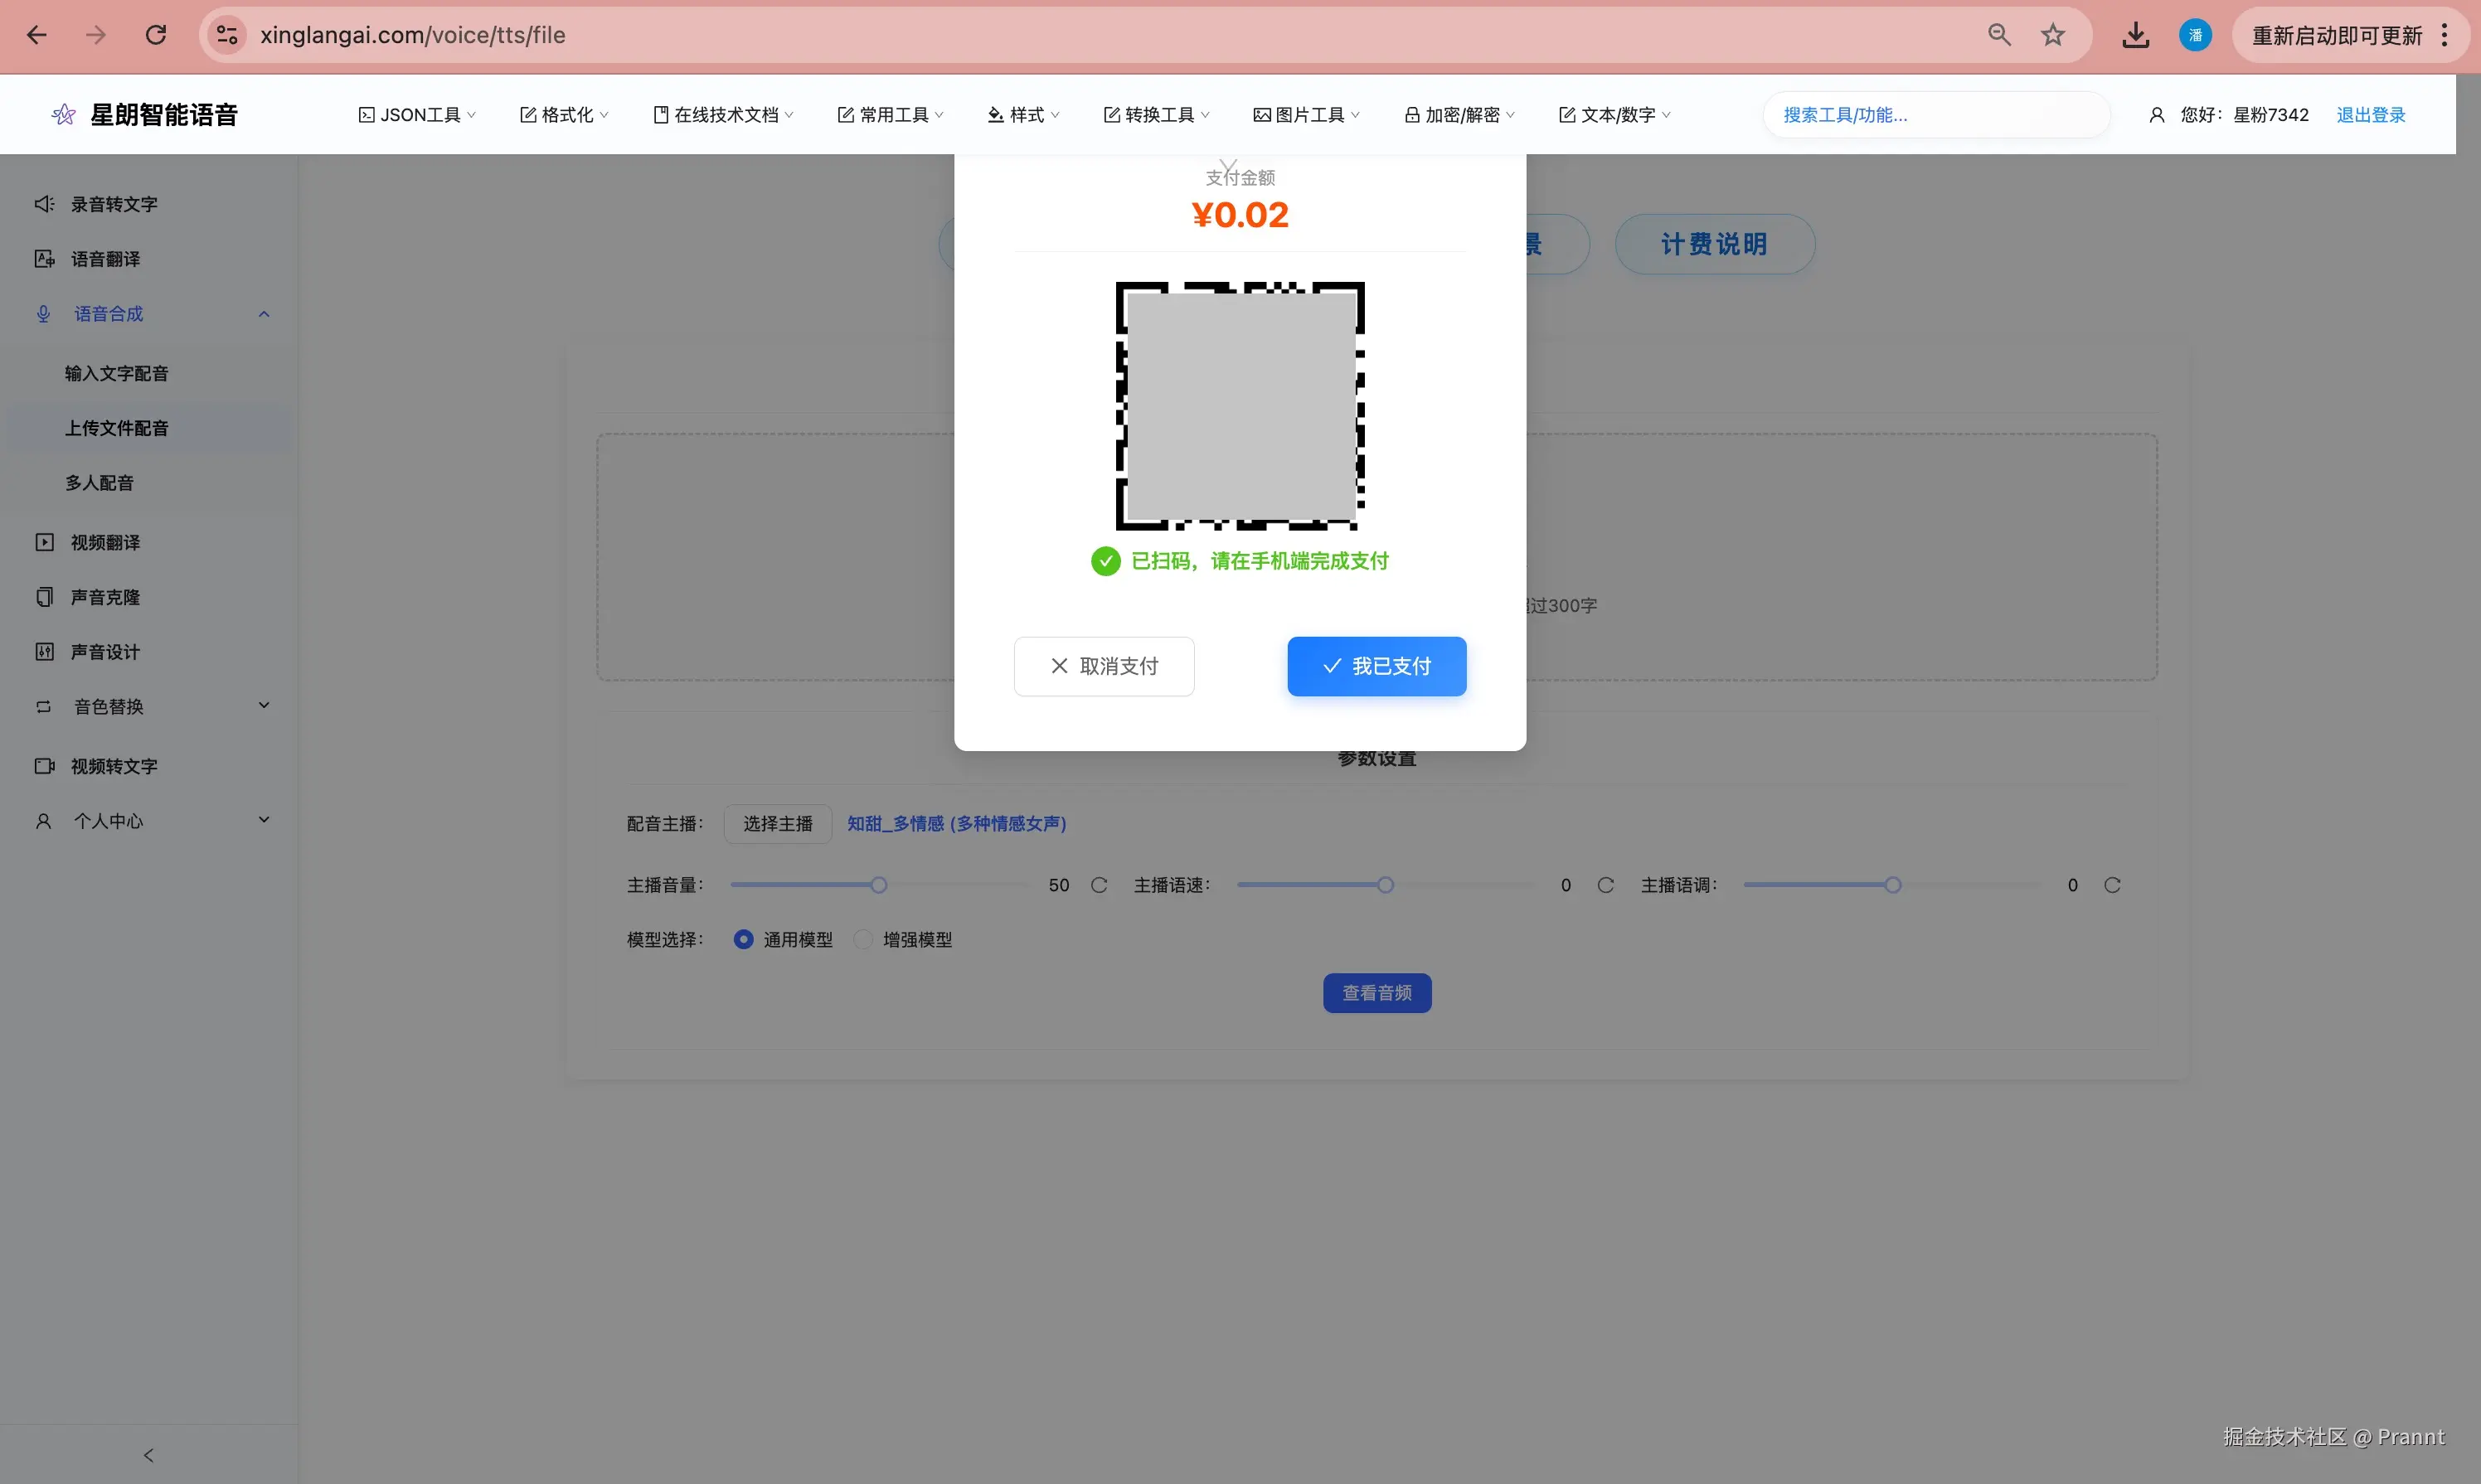Collapse the 语音合成 chevron
Screen dimensions: 2481x1484
tap(264, 314)
